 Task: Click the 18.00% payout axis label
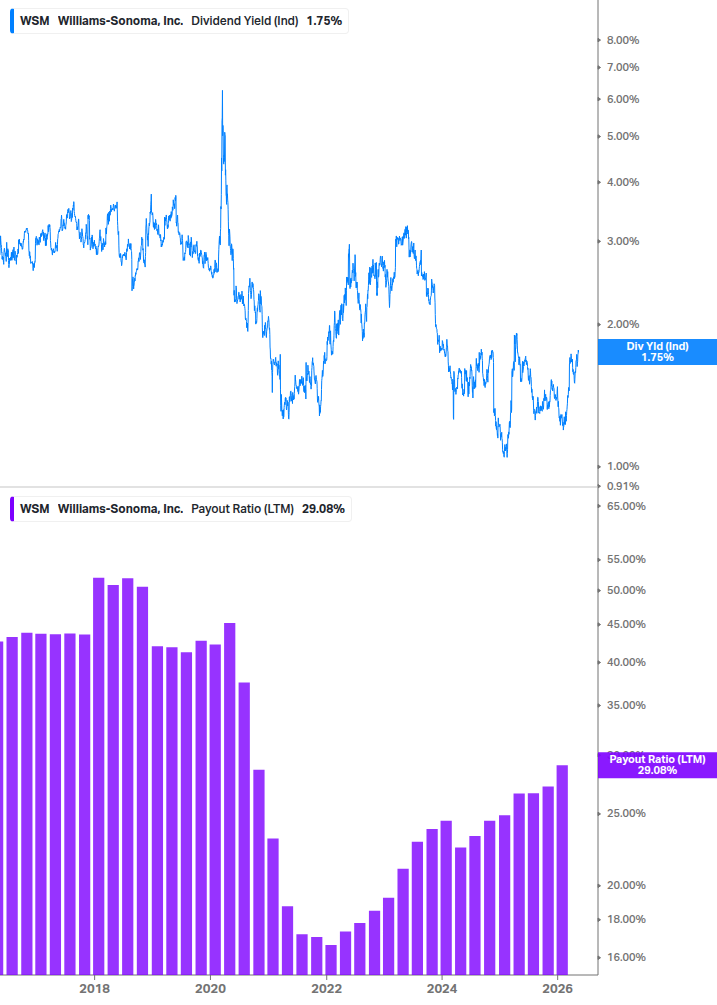[x=626, y=920]
